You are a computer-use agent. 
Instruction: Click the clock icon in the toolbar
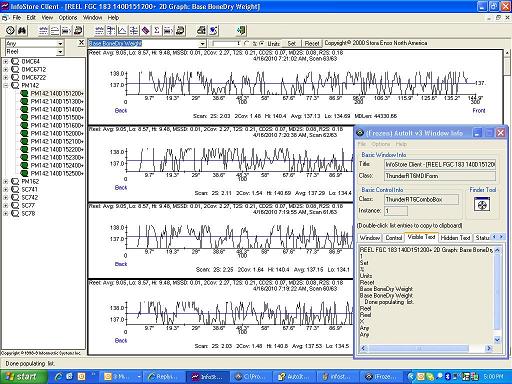point(10,31)
